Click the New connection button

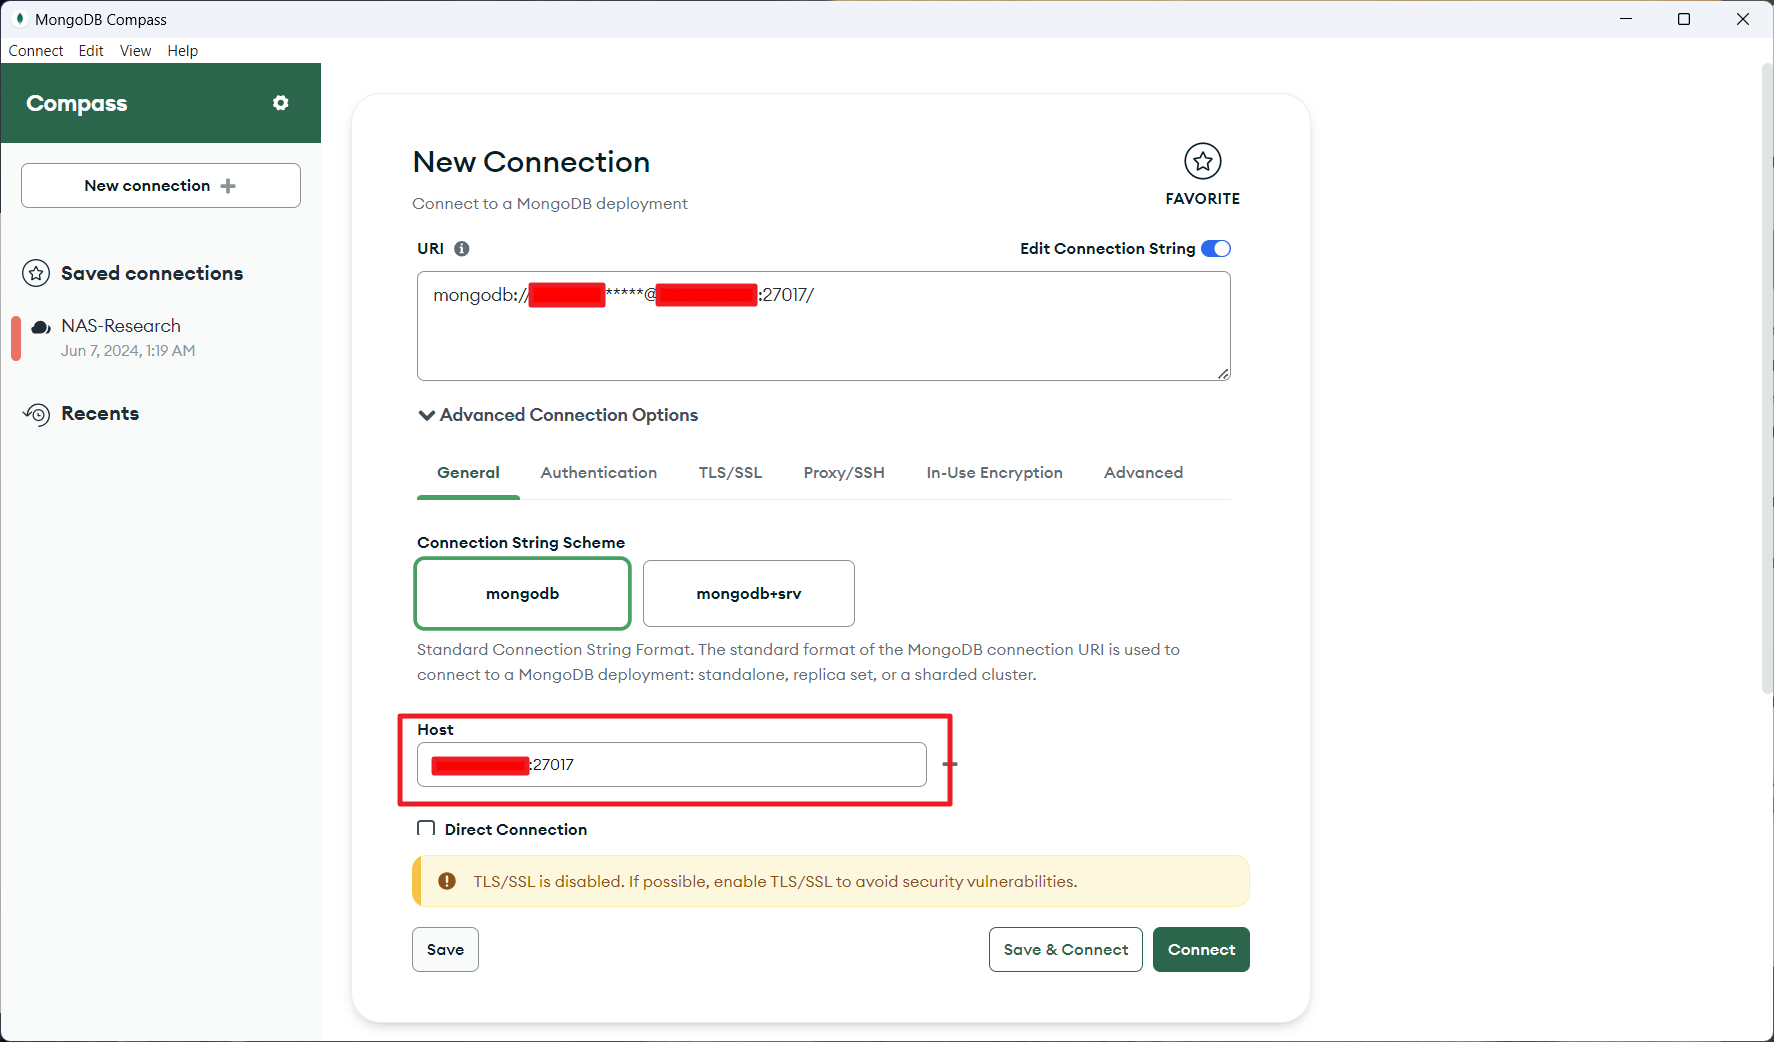[x=161, y=186]
